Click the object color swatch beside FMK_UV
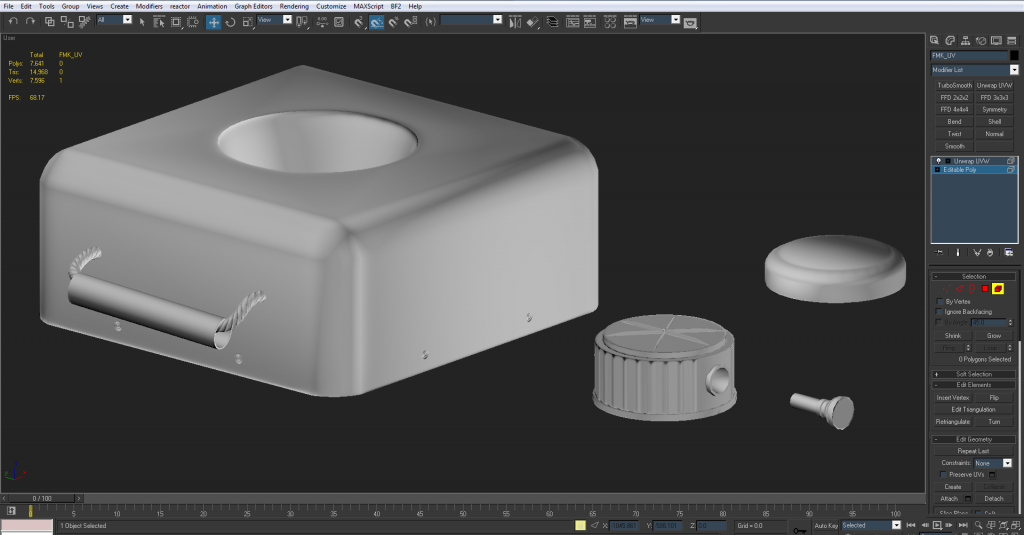 coord(1014,56)
